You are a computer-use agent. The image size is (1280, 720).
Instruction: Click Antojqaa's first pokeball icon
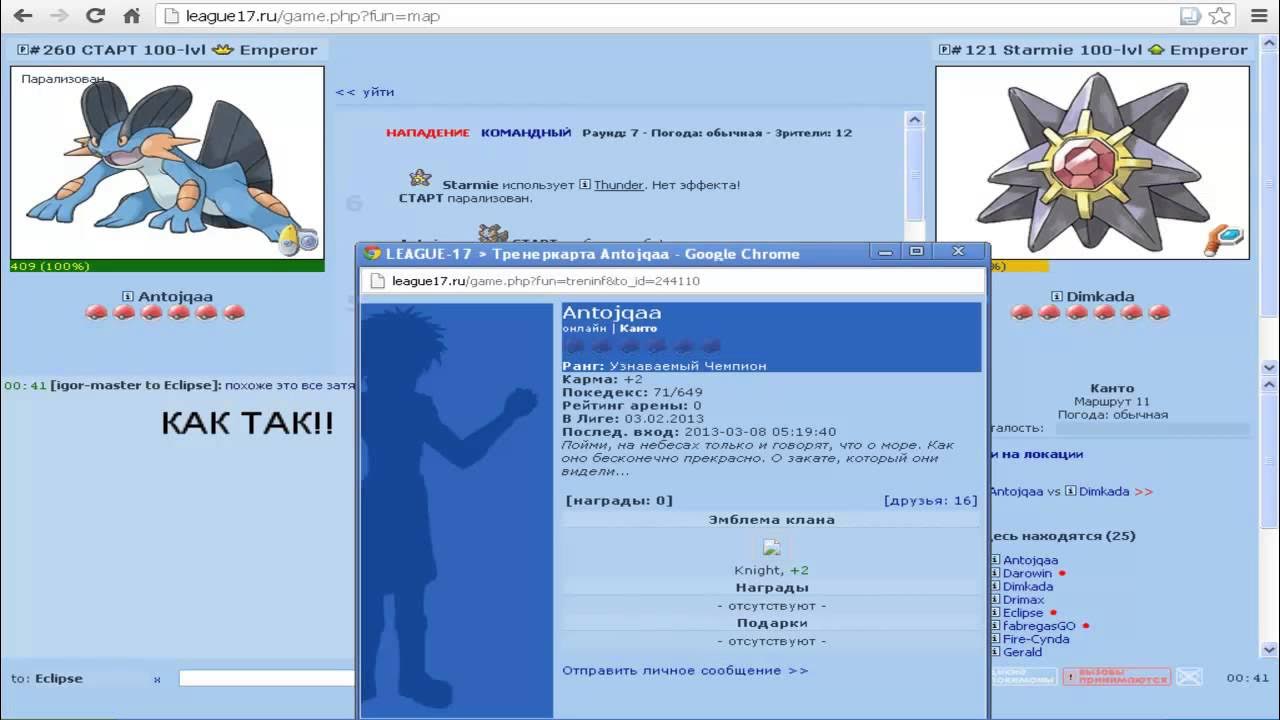[x=96, y=313]
